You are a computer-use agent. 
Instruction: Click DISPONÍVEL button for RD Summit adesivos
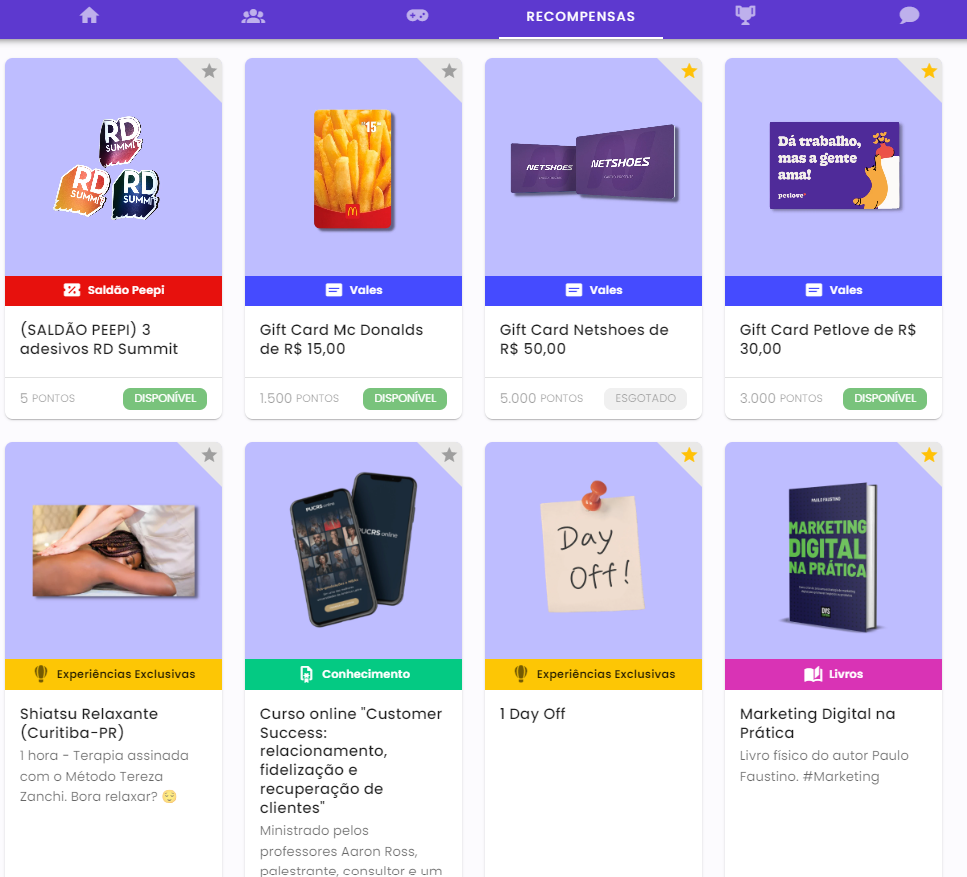(165, 398)
